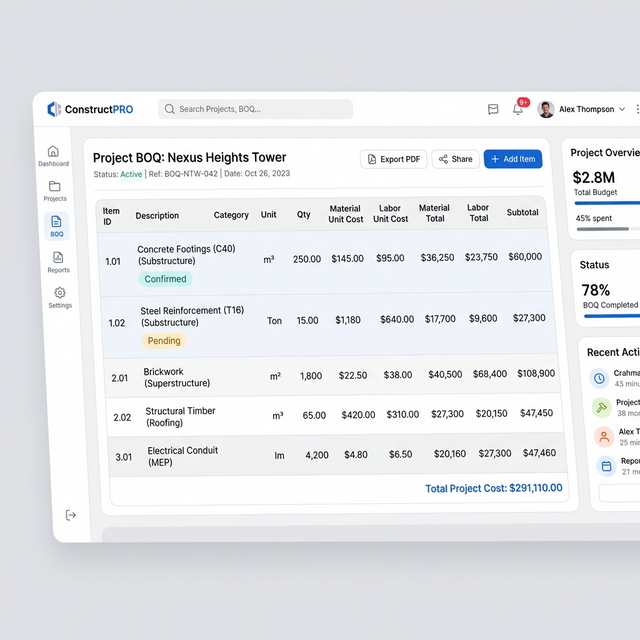
Task: Click the Export PDF button
Action: tap(393, 159)
